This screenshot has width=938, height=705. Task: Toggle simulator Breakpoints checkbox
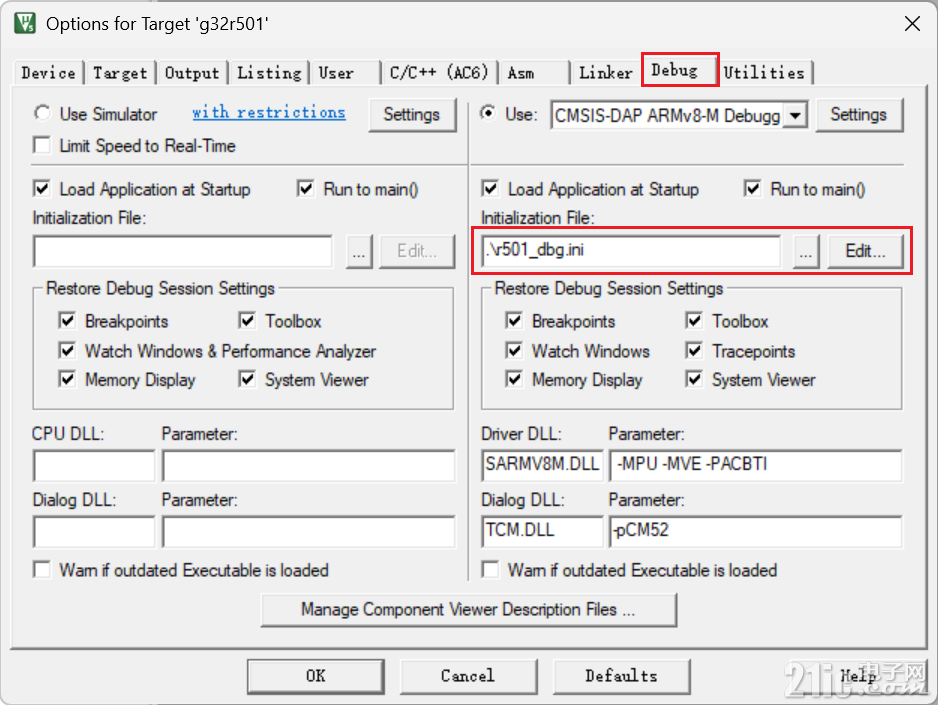click(67, 321)
